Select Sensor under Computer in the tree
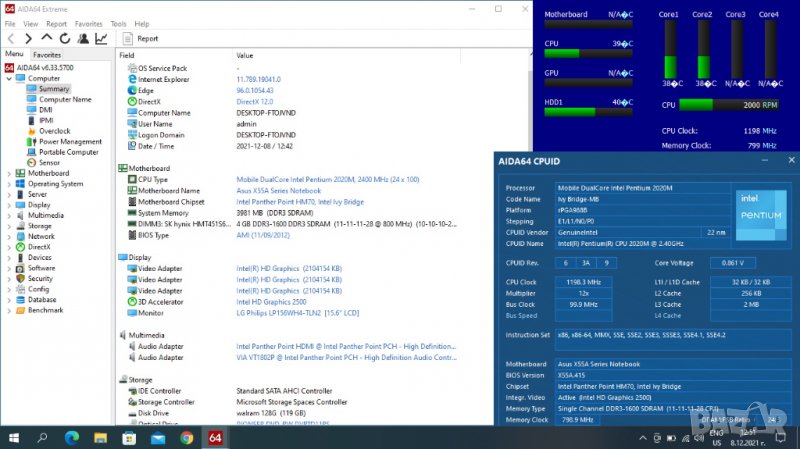 point(49,162)
